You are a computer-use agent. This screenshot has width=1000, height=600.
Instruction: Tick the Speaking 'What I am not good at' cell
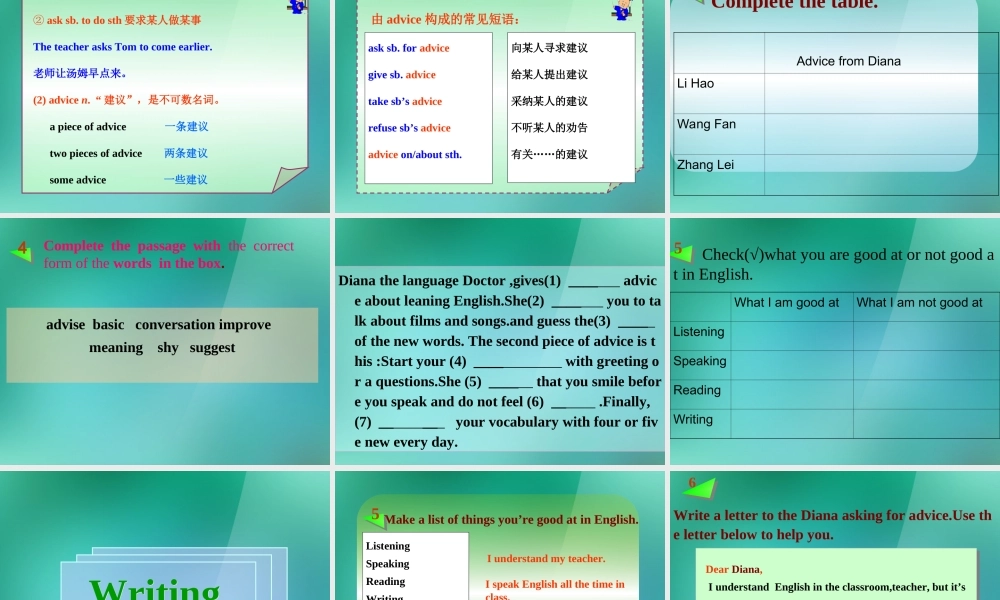pos(926,361)
